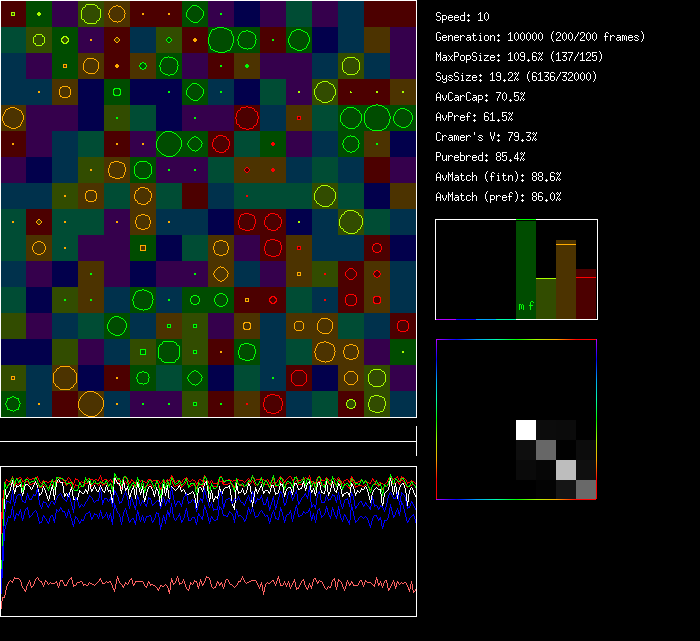Click the orange-brown bar in the histogram

[x=566, y=280]
